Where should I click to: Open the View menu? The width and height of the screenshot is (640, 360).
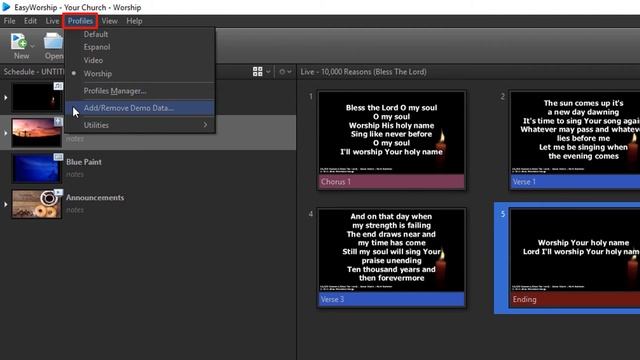click(x=109, y=21)
